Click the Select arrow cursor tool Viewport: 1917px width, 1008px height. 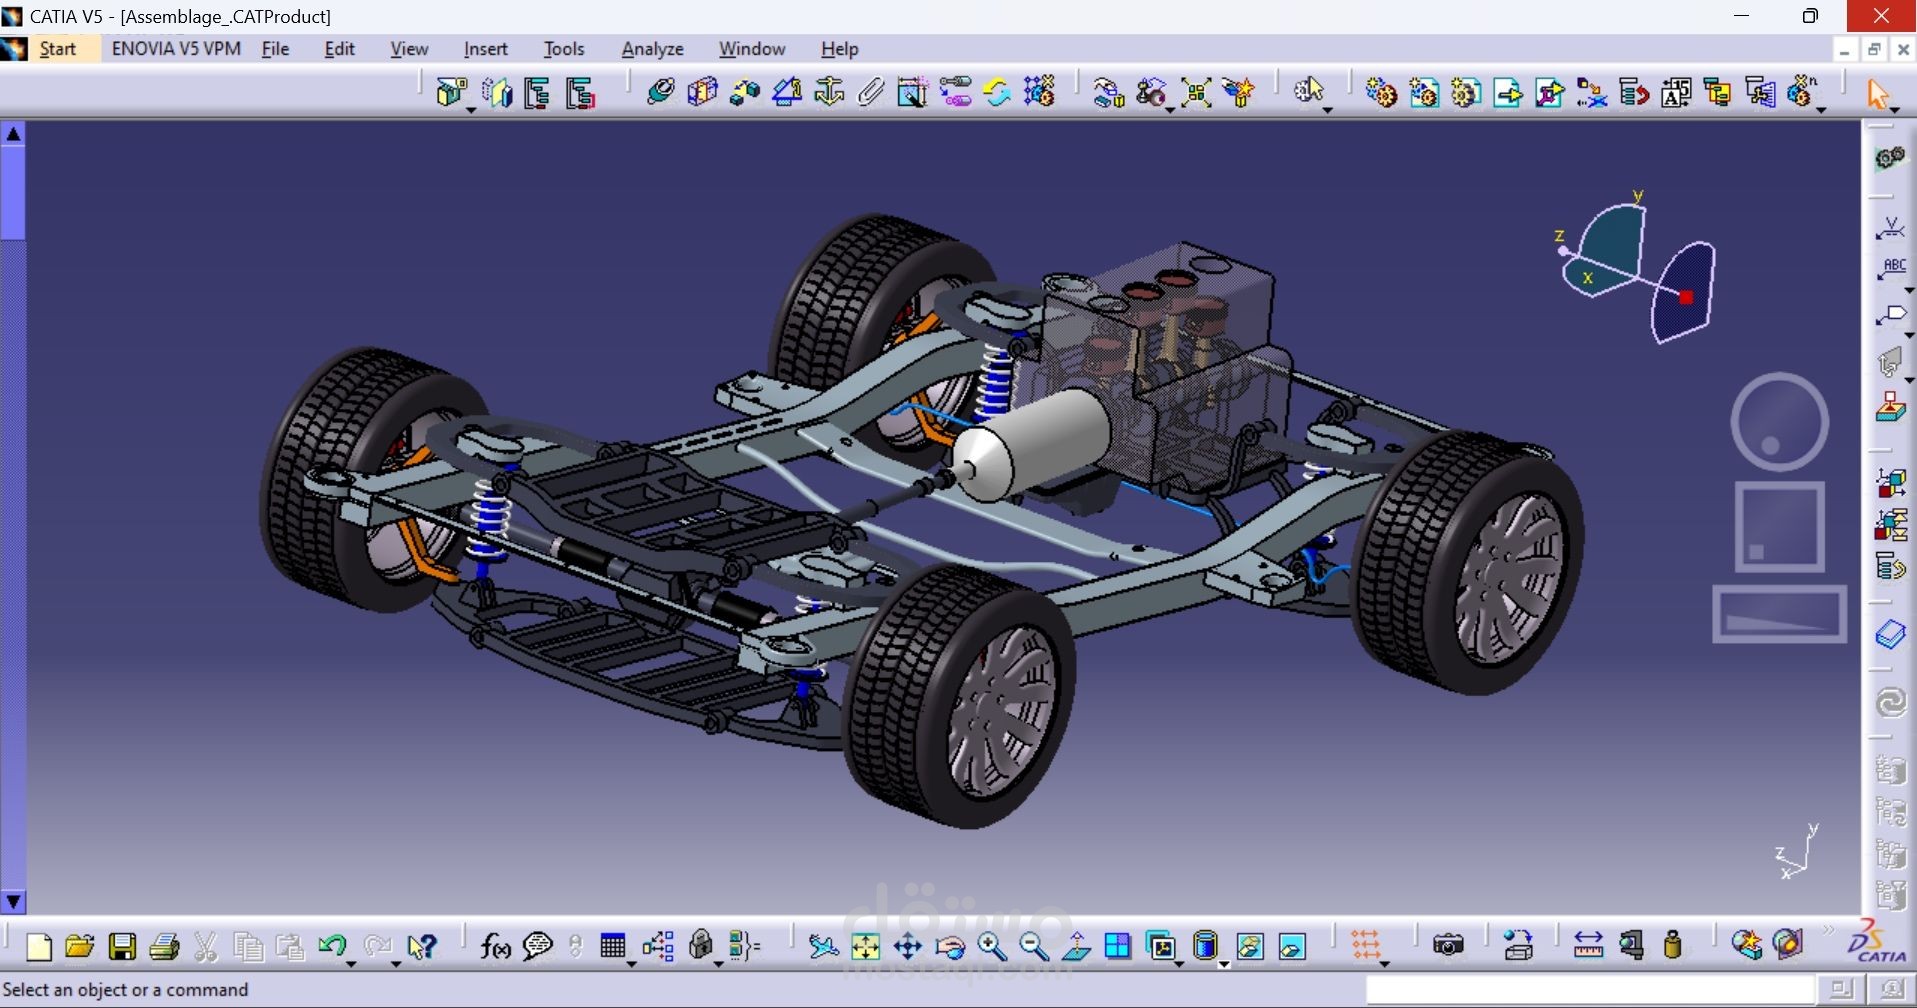[1878, 94]
